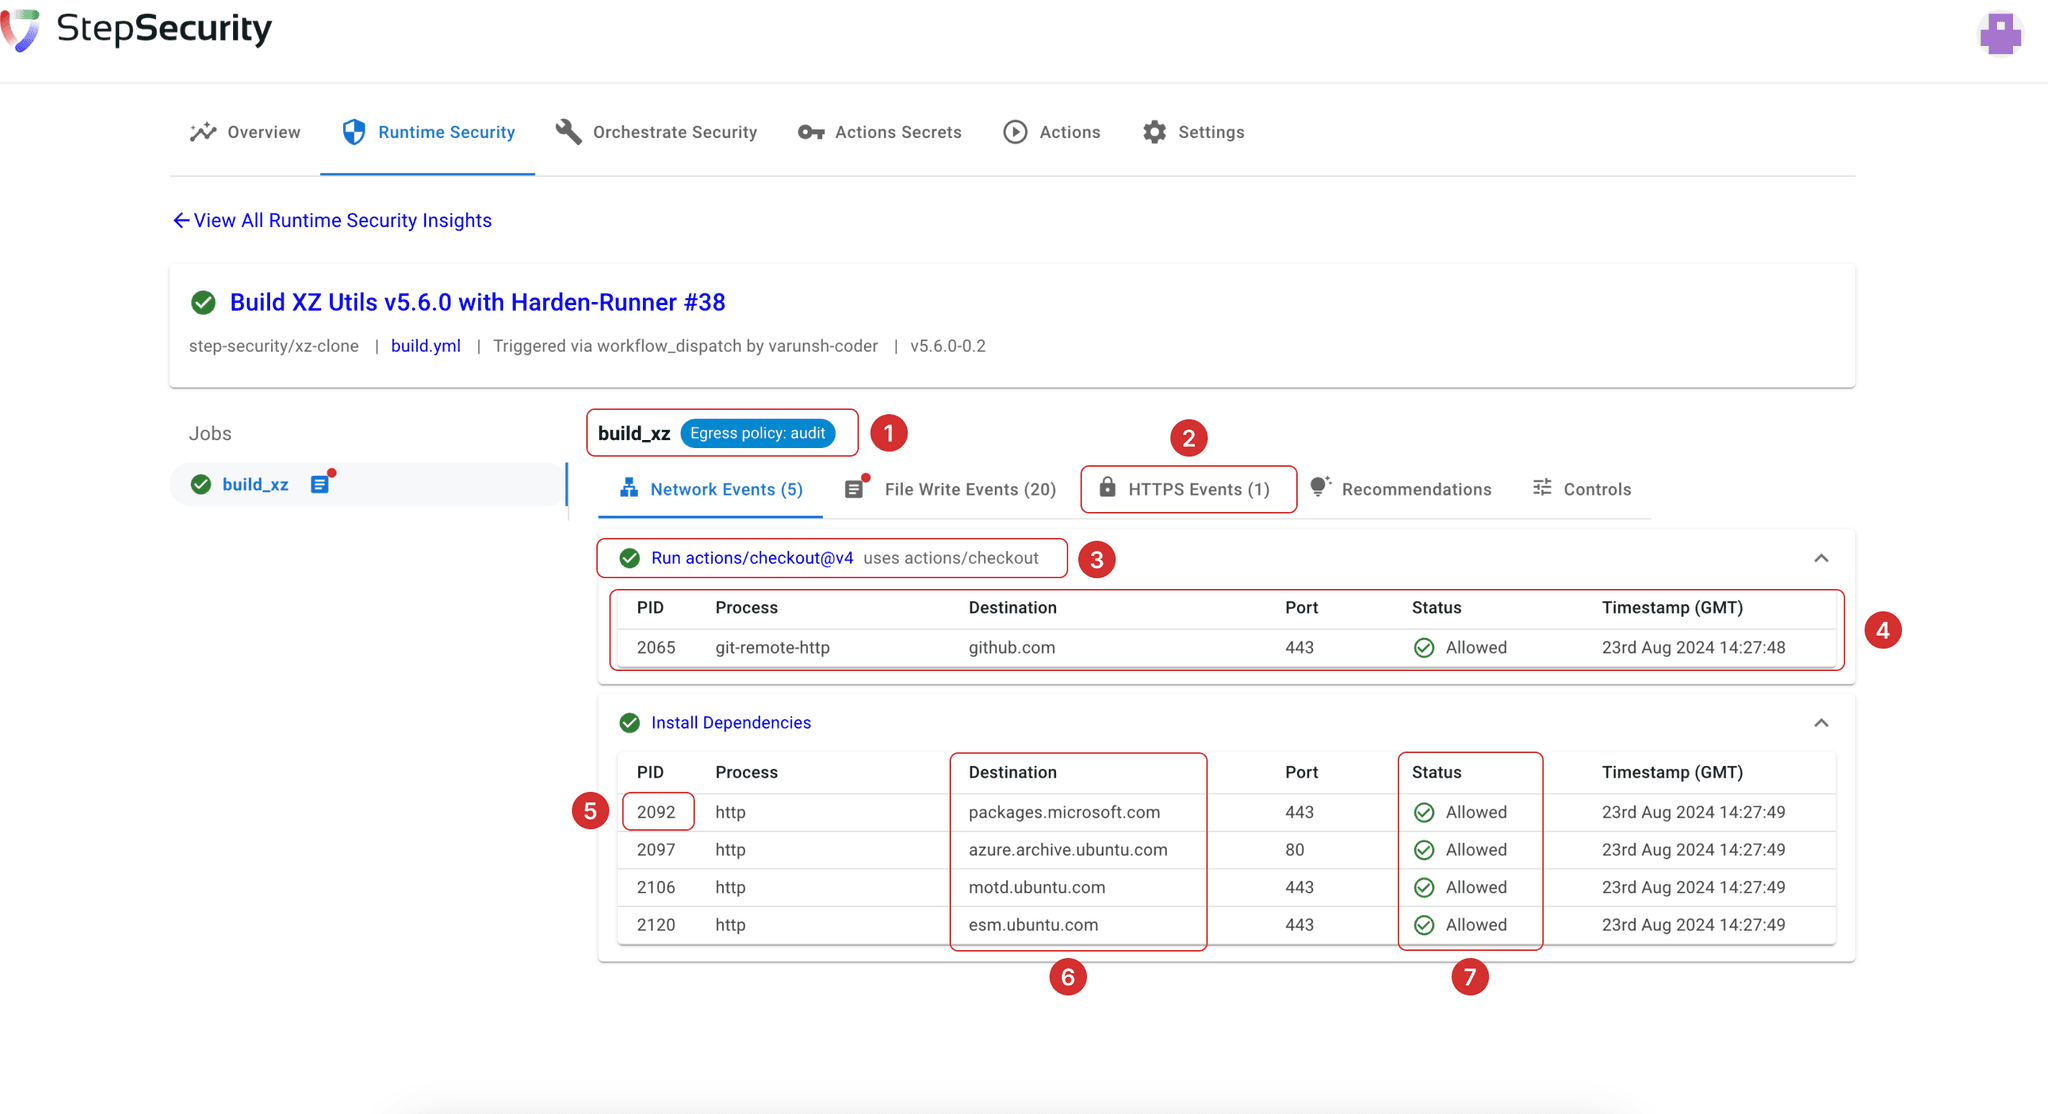Click file events icon beside build_xz job
Viewport: 2048px width, 1114px height.
point(320,484)
